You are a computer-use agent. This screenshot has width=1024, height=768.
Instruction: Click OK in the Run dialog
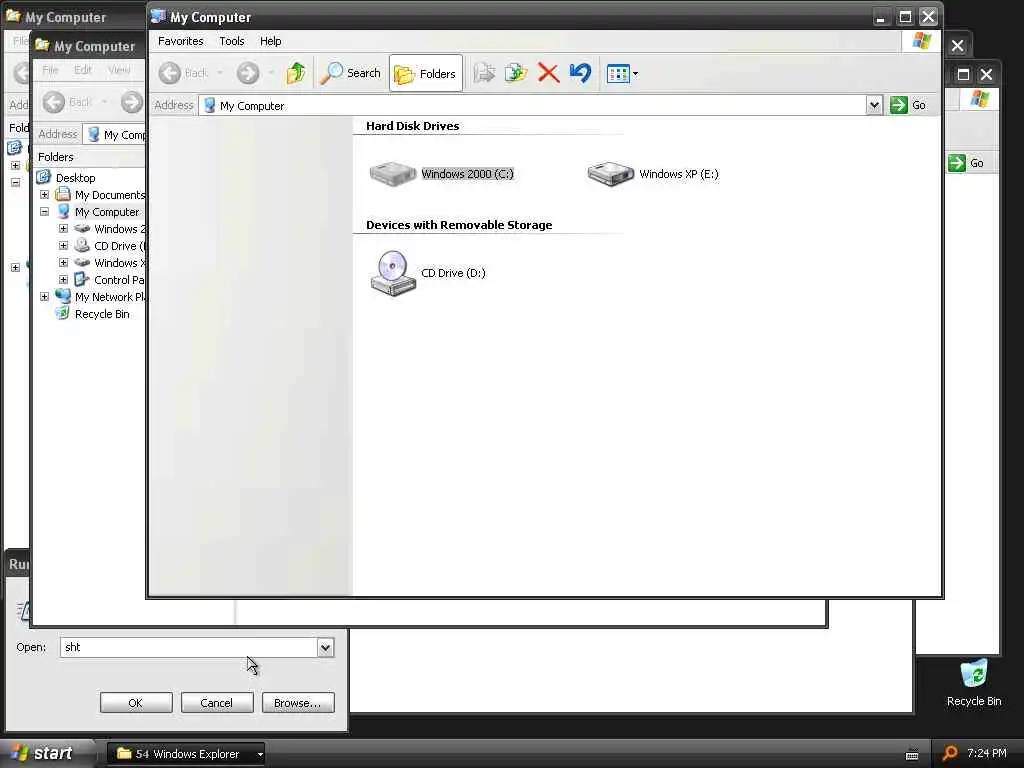coord(136,703)
